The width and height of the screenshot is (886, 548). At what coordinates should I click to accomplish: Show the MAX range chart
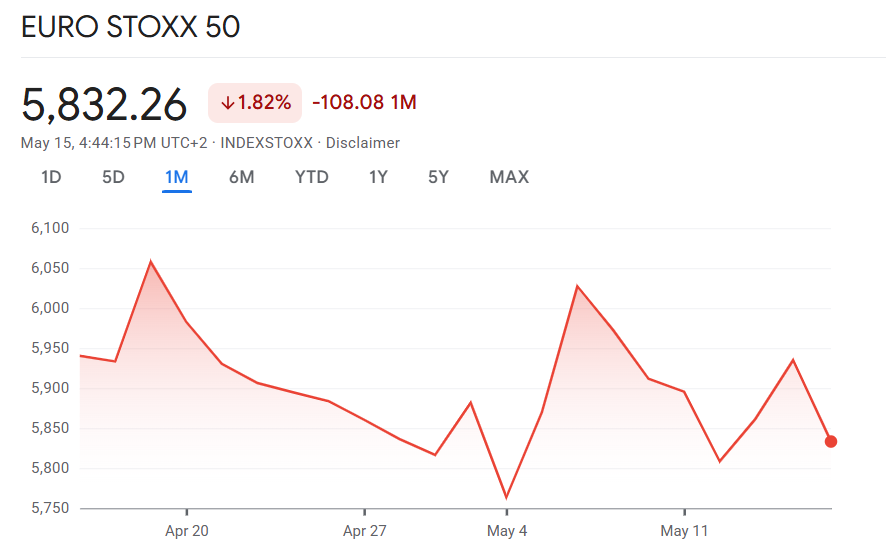(509, 177)
